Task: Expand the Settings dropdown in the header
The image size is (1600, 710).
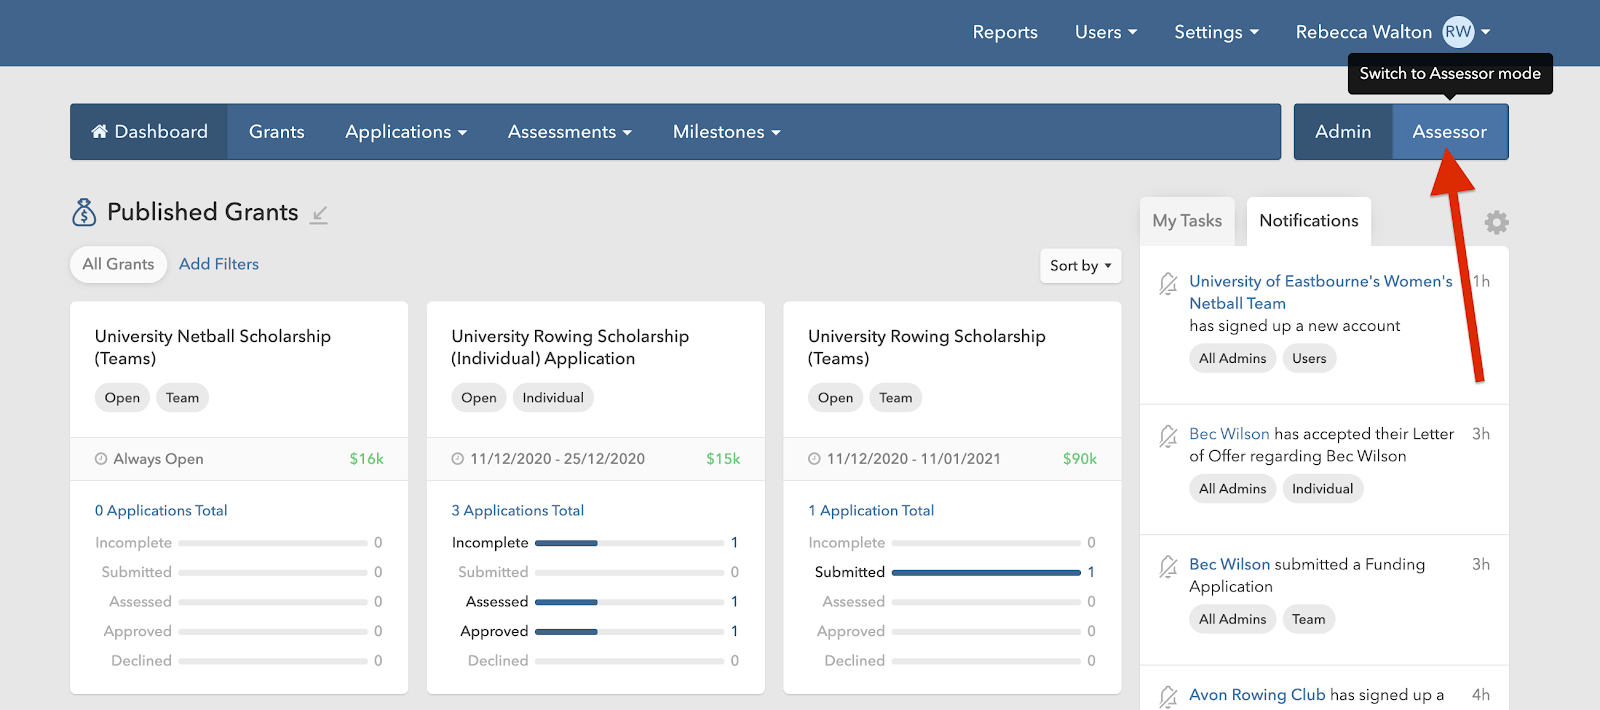Action: coord(1216,32)
